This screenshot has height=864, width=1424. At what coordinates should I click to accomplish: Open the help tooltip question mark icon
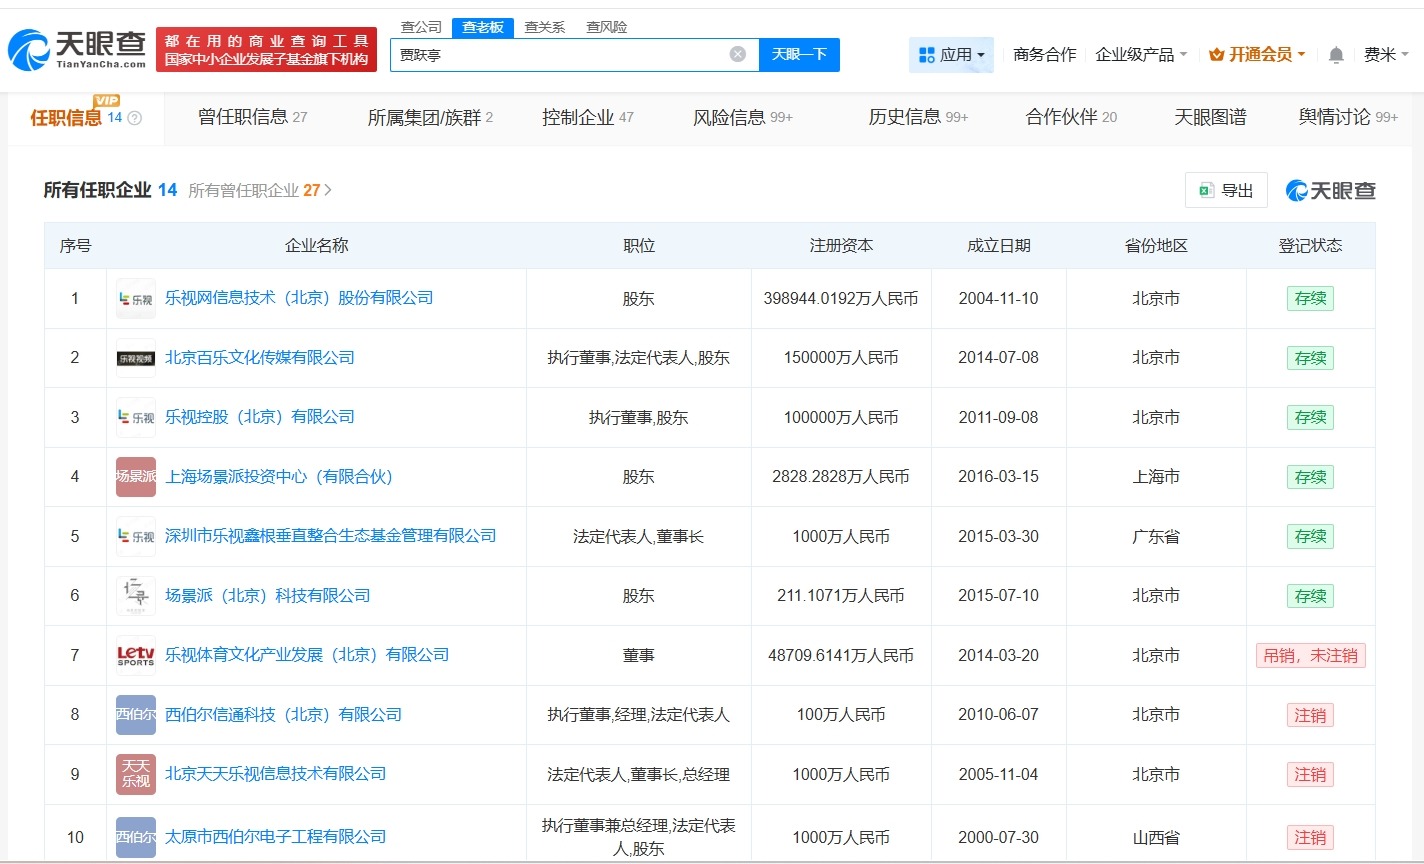tap(137, 116)
